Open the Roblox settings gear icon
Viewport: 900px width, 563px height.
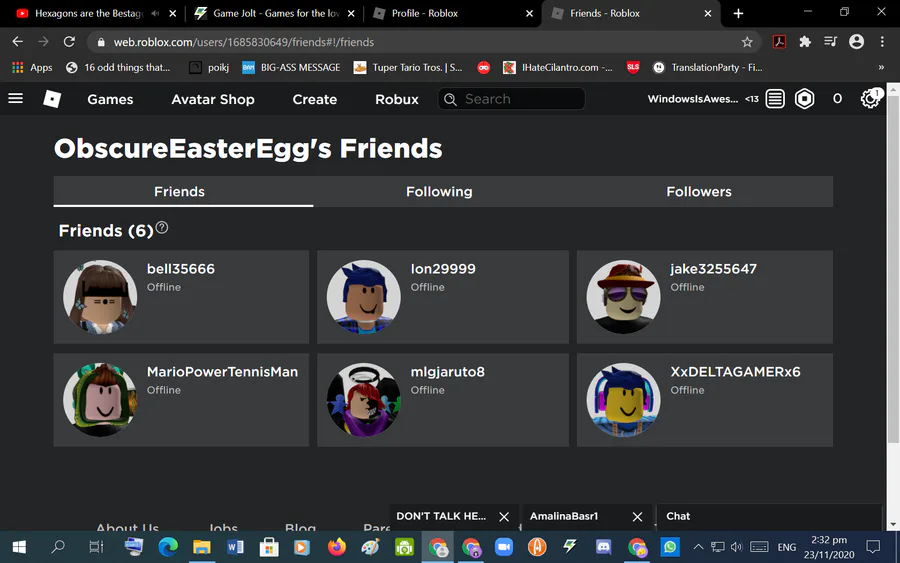point(870,99)
